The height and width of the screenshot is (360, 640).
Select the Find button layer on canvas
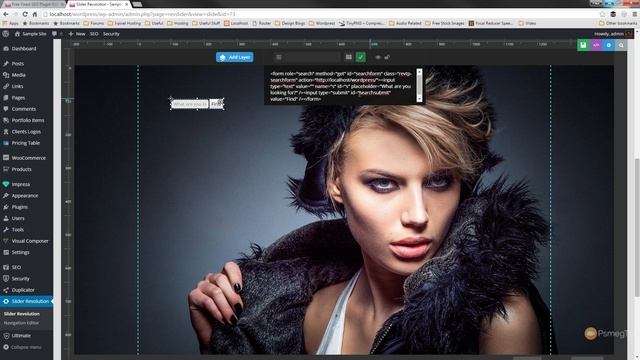pyautogui.click(x=216, y=104)
